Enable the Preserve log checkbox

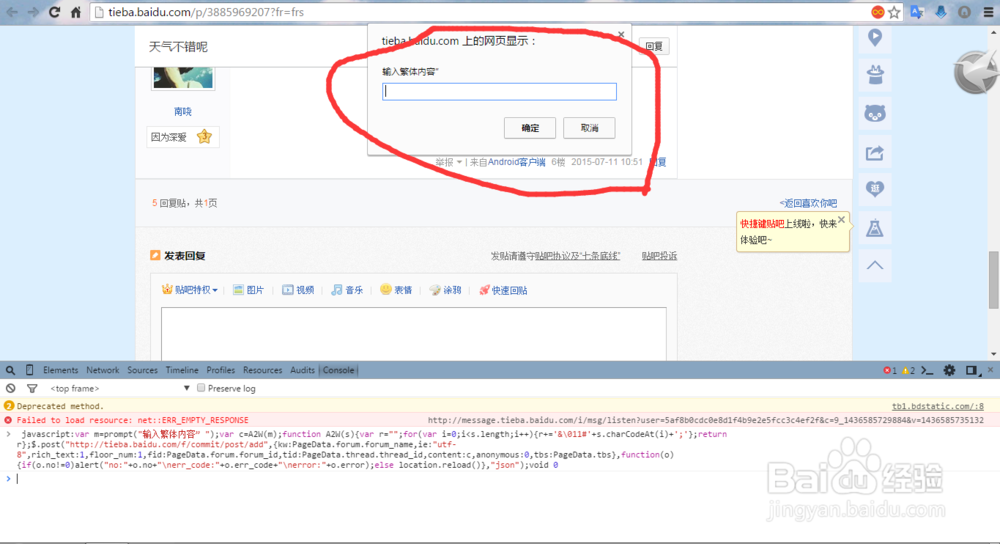(x=201, y=388)
